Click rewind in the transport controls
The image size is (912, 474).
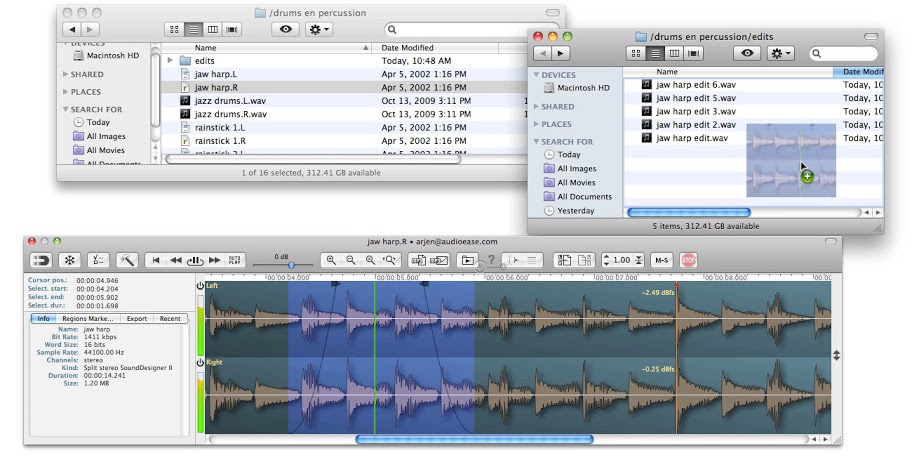tap(176, 260)
